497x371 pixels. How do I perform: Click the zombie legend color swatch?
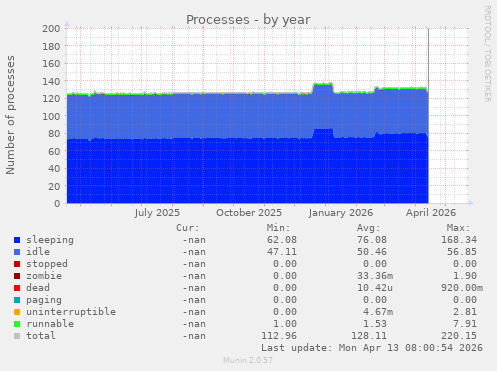click(x=17, y=276)
